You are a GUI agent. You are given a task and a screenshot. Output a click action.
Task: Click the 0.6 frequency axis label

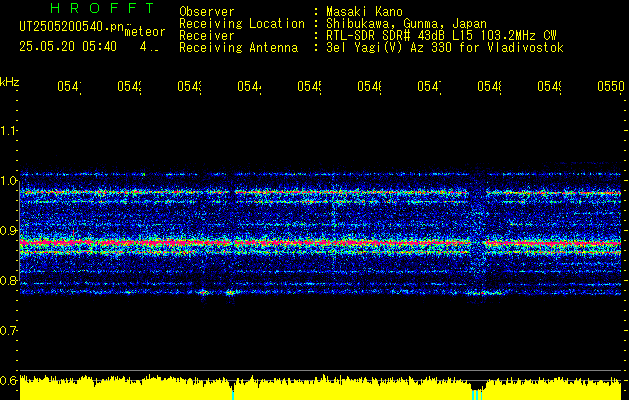point(9,380)
